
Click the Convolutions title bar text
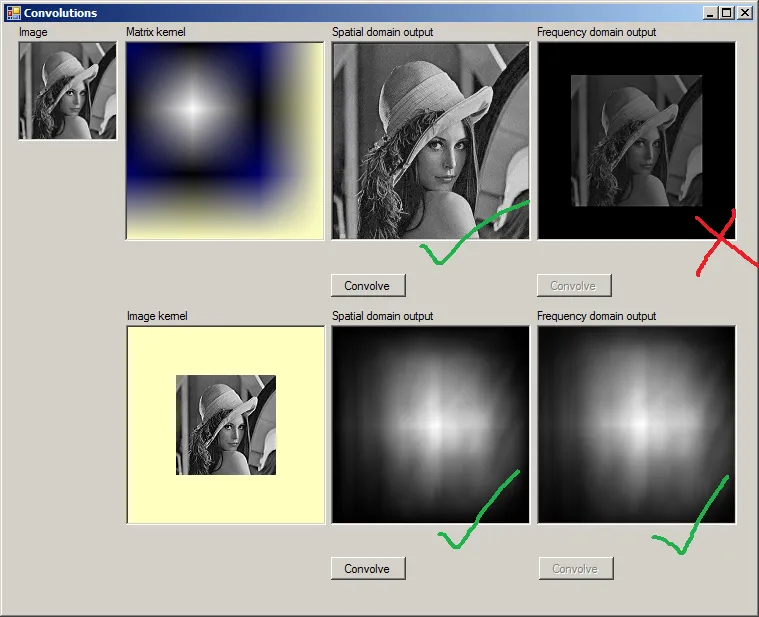pyautogui.click(x=61, y=13)
